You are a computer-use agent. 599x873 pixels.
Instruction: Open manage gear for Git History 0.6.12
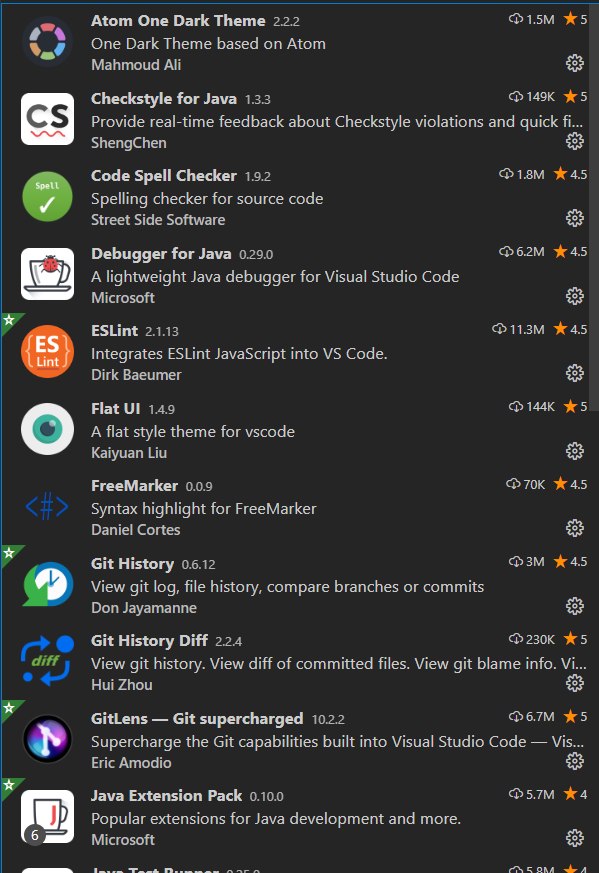point(575,606)
